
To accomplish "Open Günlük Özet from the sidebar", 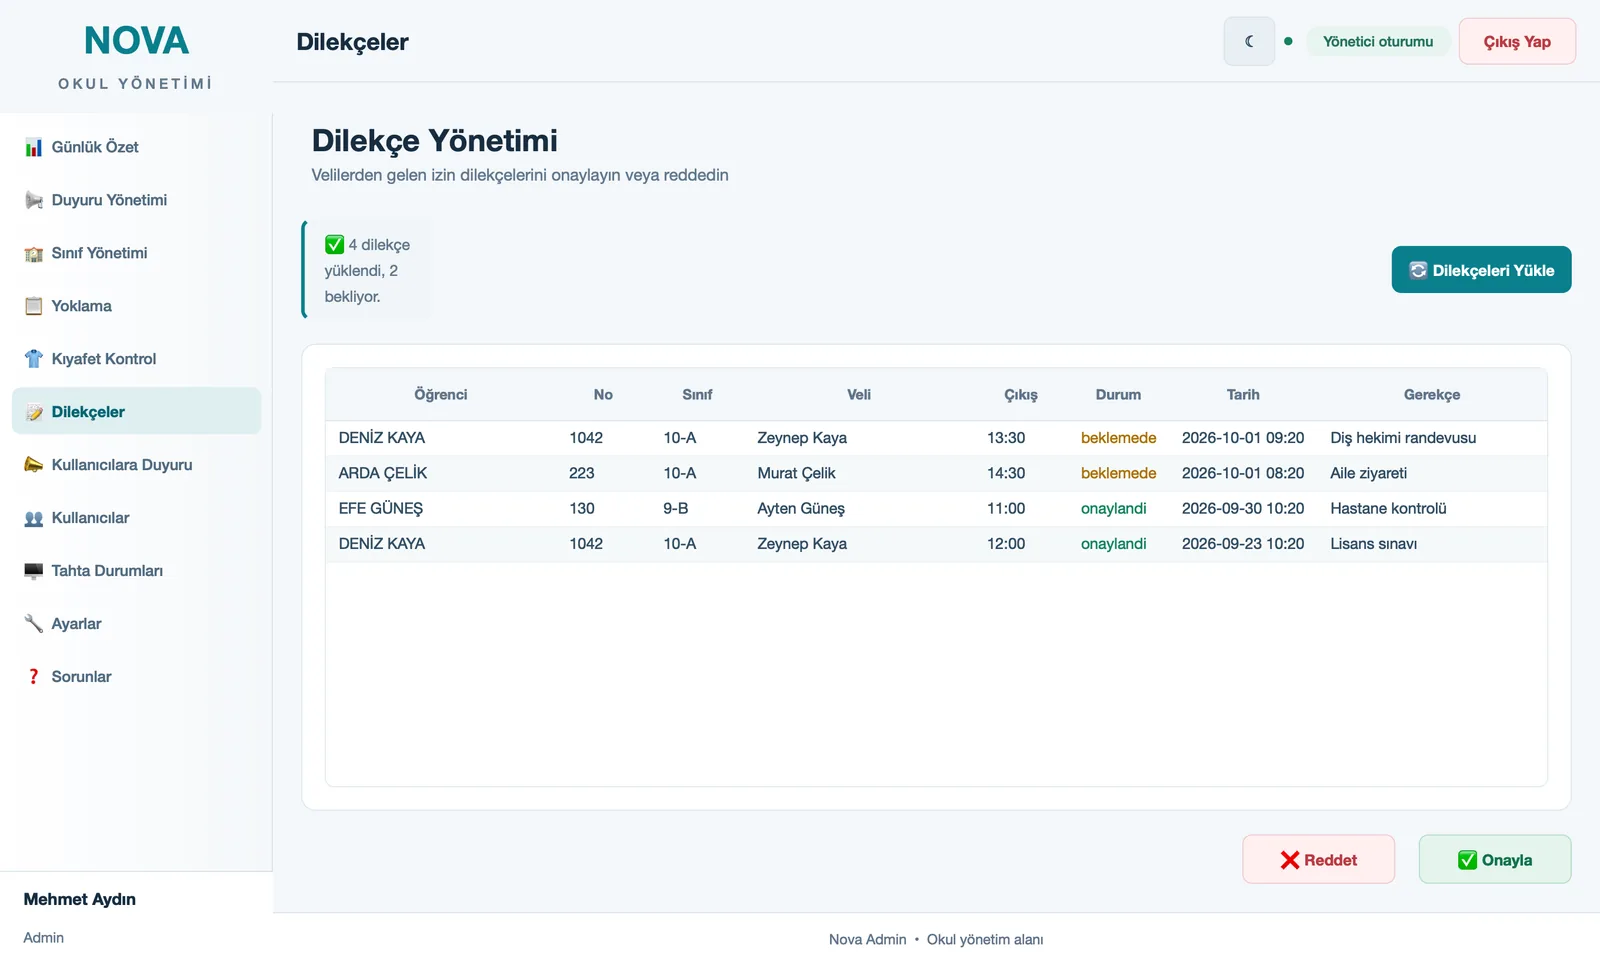I will tap(136, 147).
